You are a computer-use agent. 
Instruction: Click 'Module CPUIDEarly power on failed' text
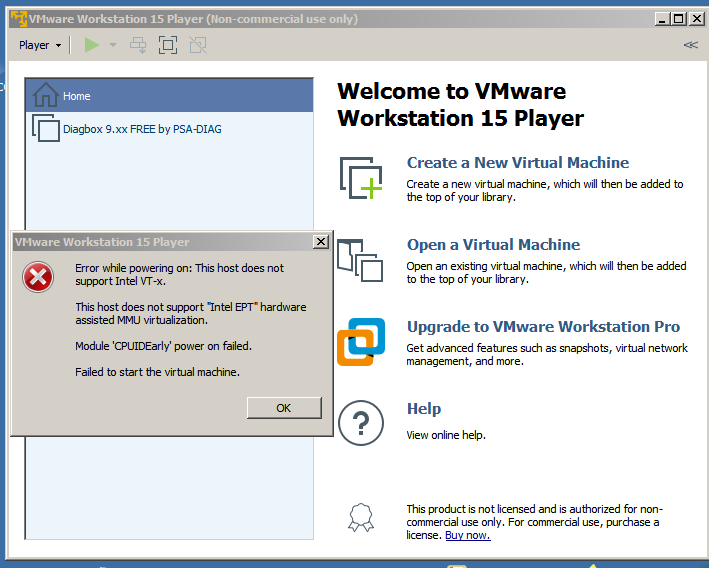point(163,346)
